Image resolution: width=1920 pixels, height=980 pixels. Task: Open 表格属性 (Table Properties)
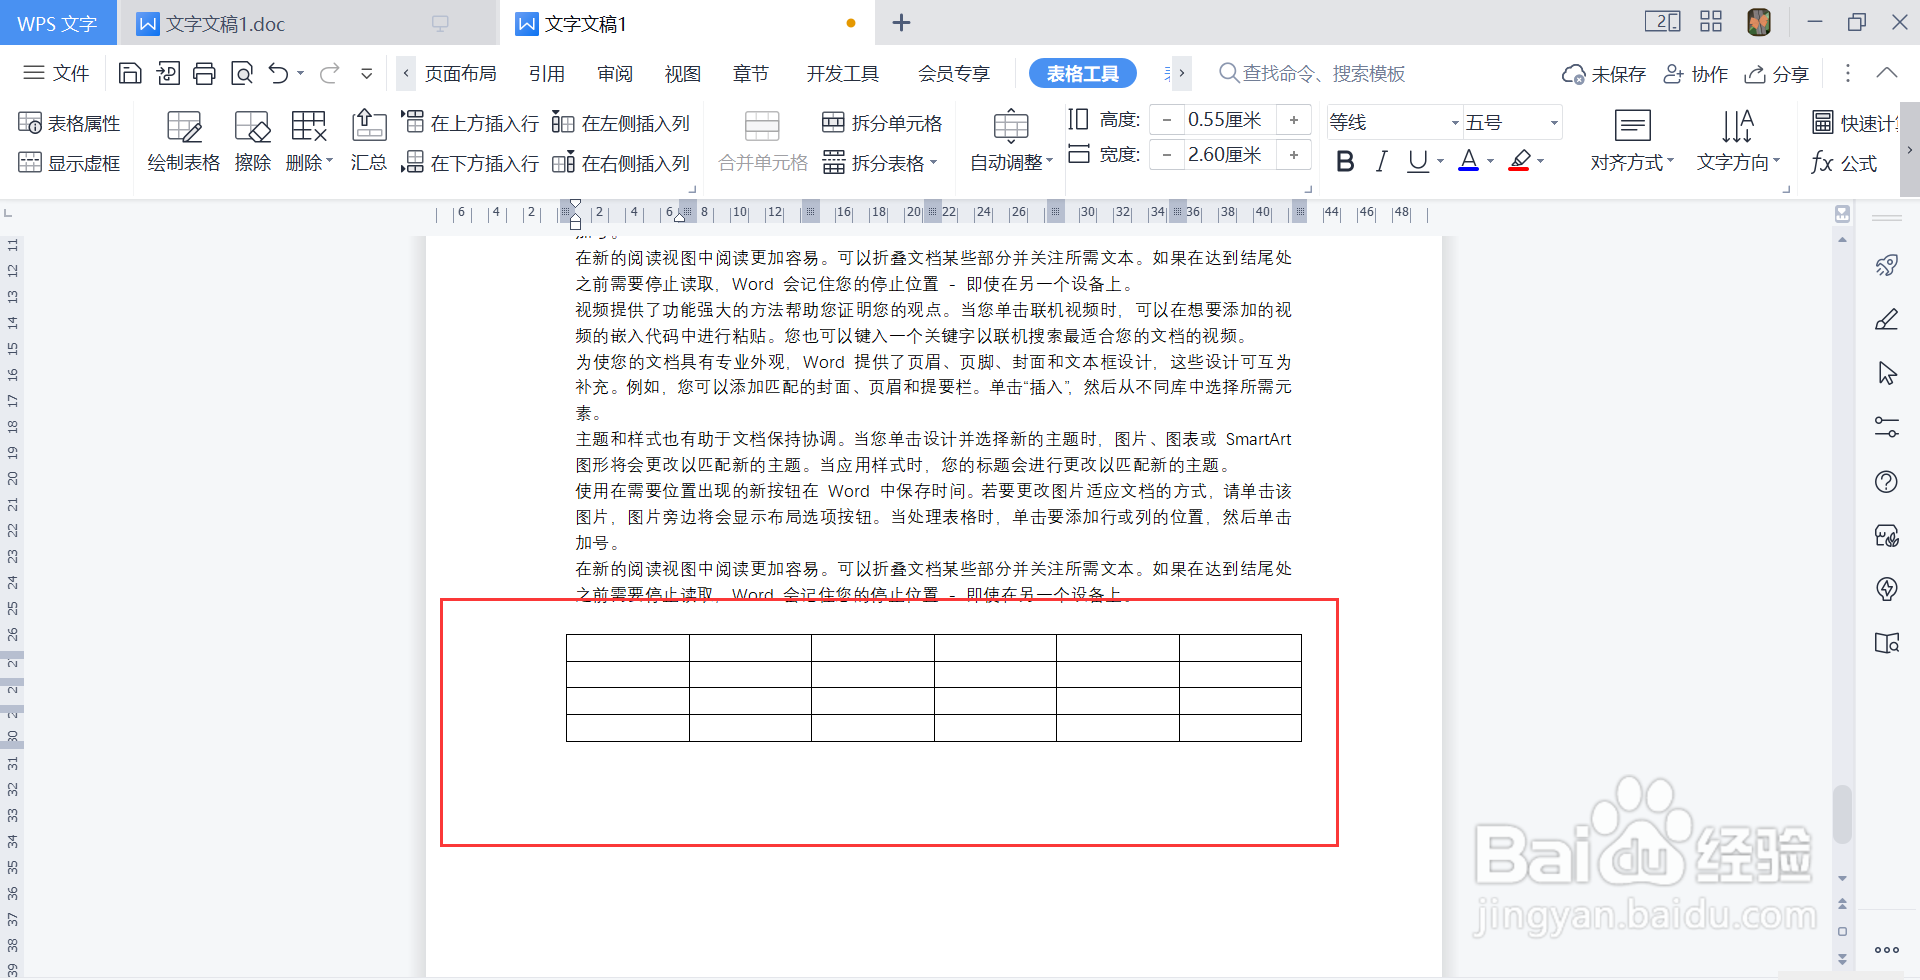click(x=68, y=122)
